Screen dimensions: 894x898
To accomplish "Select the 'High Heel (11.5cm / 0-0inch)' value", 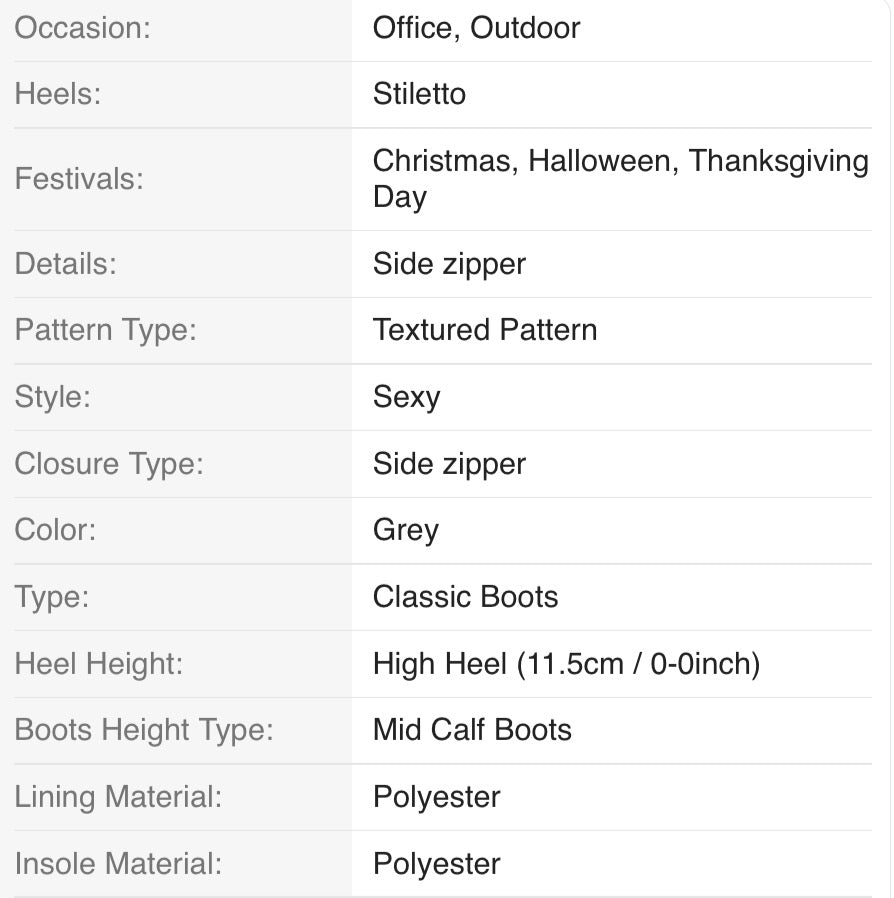I will click(566, 664).
